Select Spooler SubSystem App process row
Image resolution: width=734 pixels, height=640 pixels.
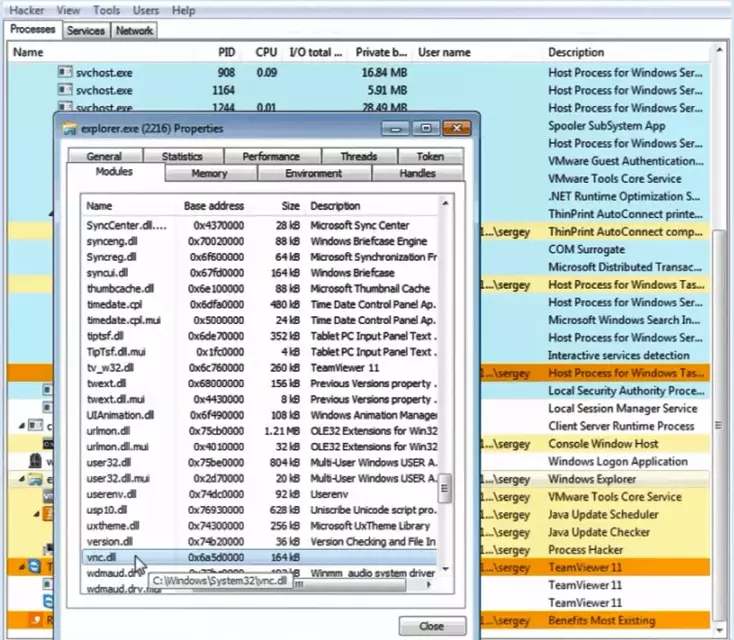607,126
